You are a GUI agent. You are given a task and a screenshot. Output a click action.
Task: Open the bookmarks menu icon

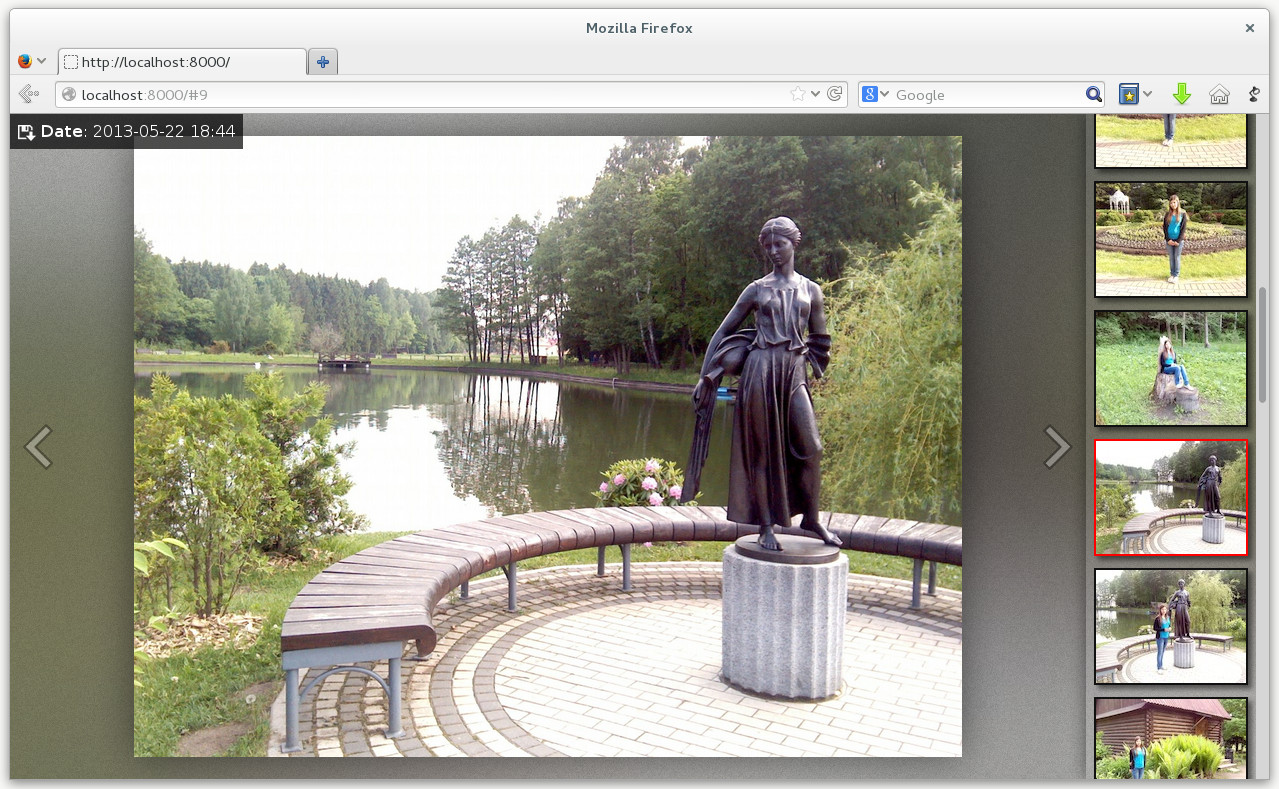pyautogui.click(x=1128, y=94)
